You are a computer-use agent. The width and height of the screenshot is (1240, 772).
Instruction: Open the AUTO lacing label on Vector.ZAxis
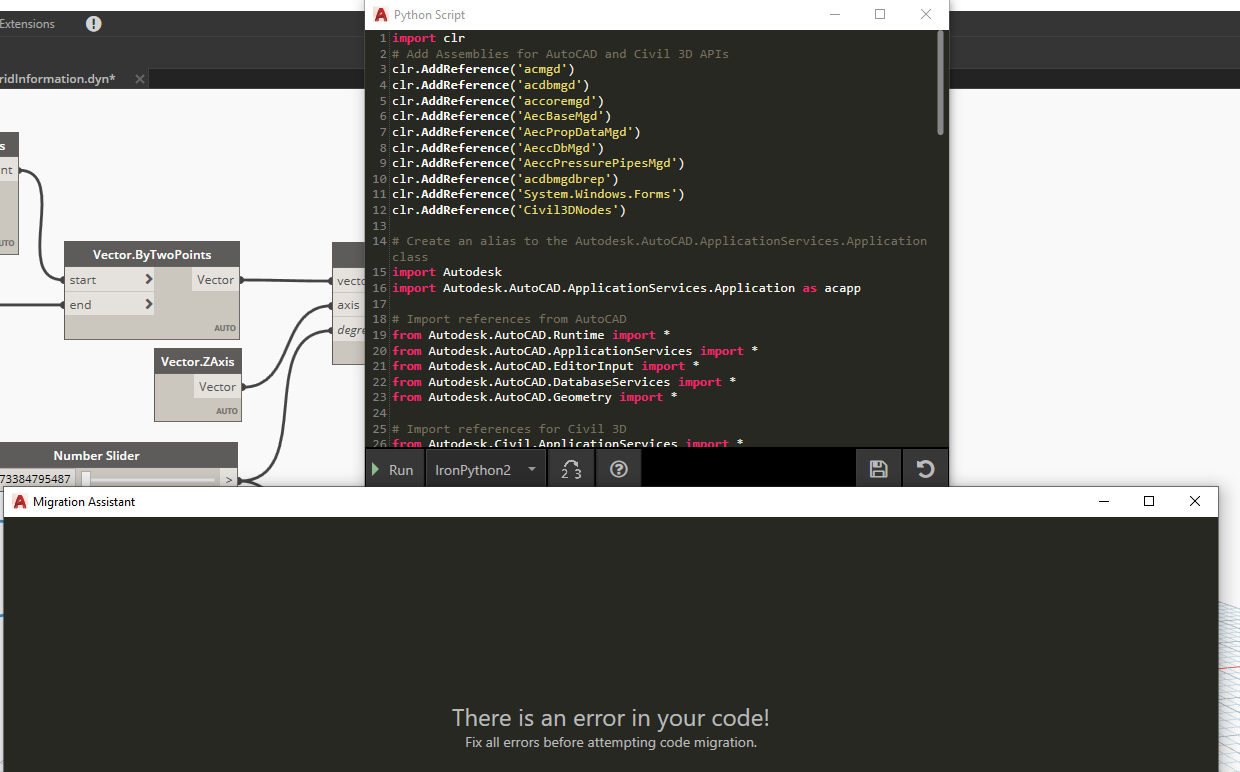[x=227, y=411]
